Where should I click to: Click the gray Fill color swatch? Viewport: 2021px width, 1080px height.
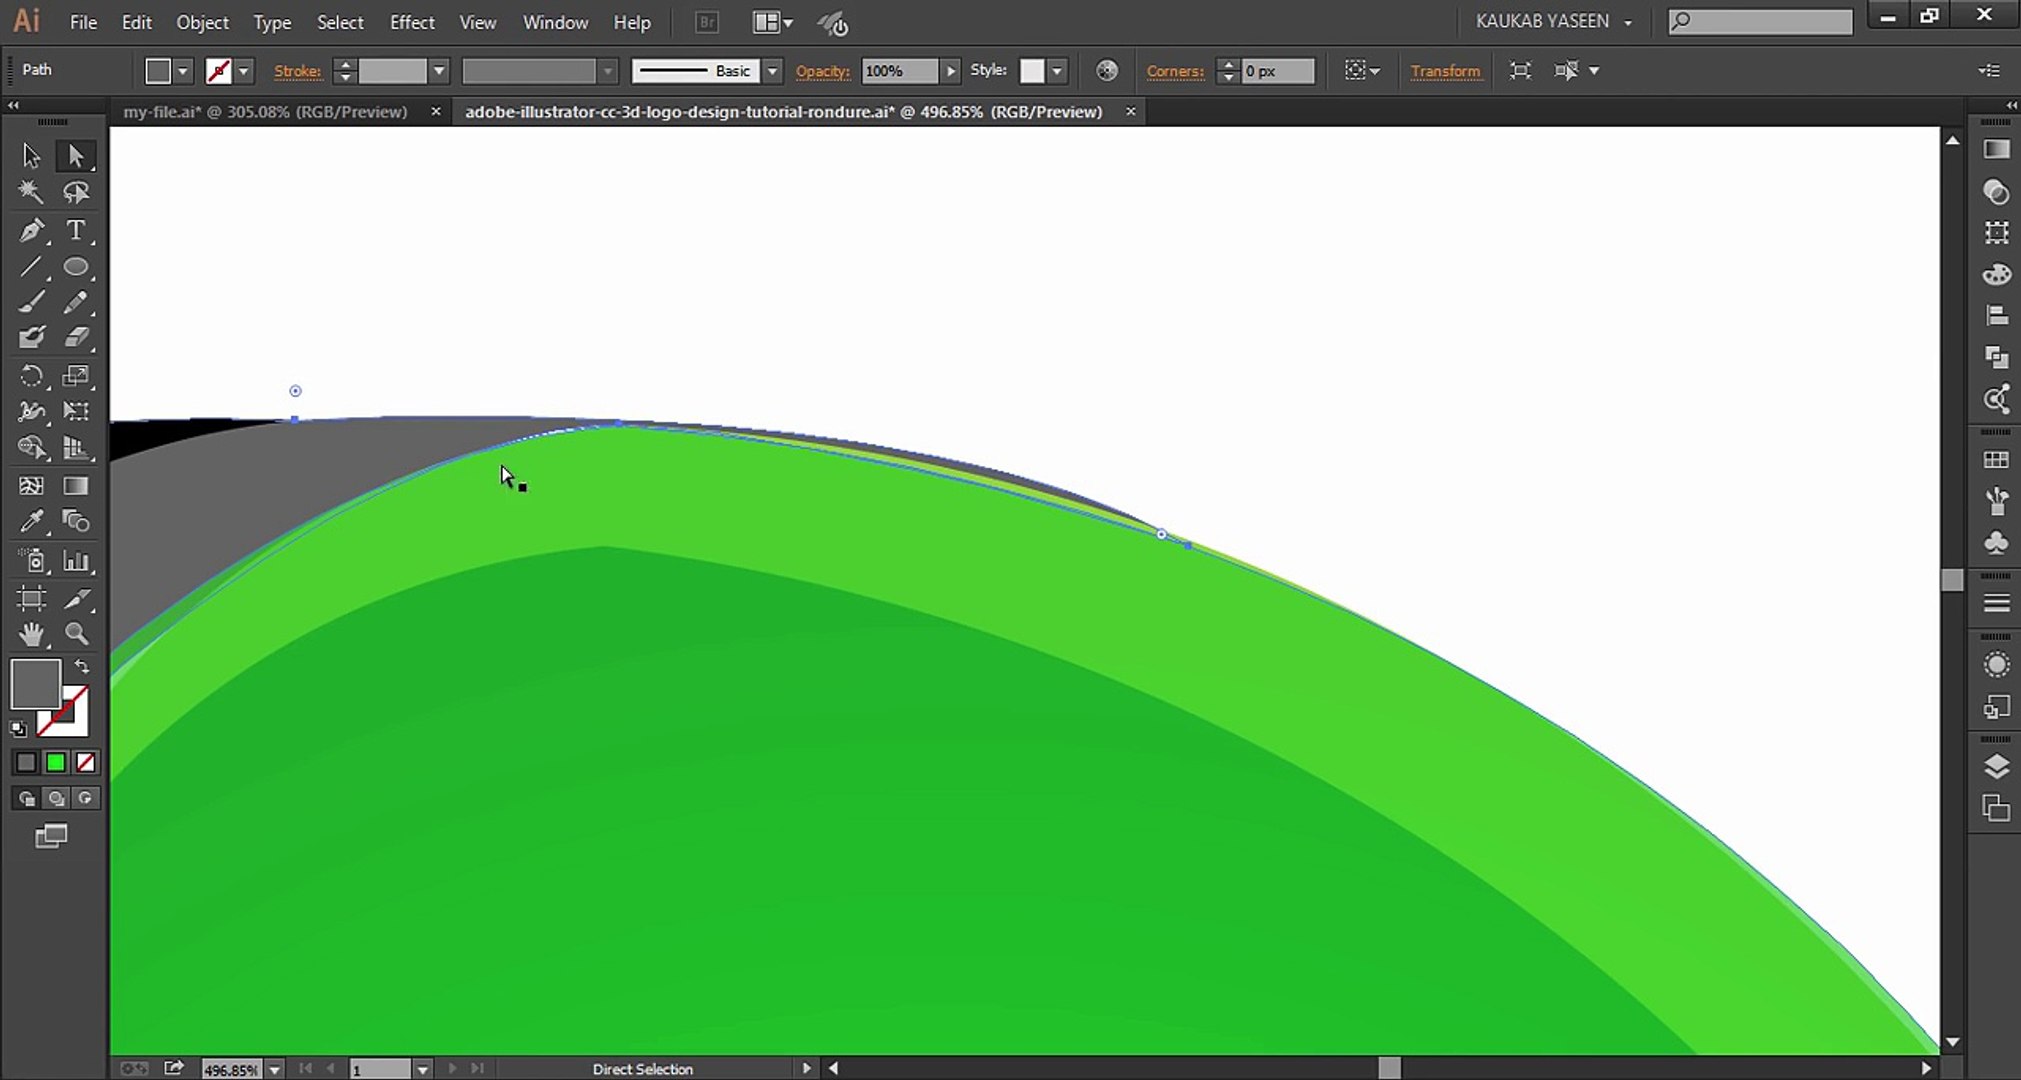36,684
